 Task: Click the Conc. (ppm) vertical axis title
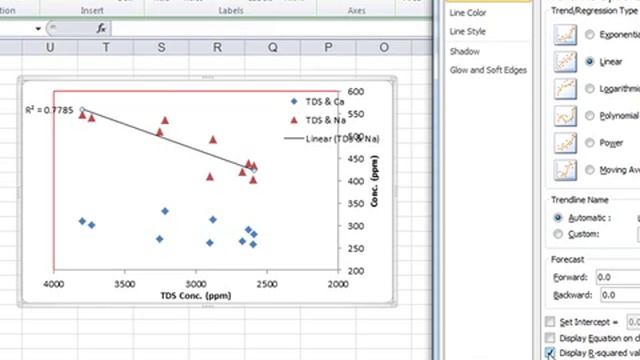click(374, 181)
